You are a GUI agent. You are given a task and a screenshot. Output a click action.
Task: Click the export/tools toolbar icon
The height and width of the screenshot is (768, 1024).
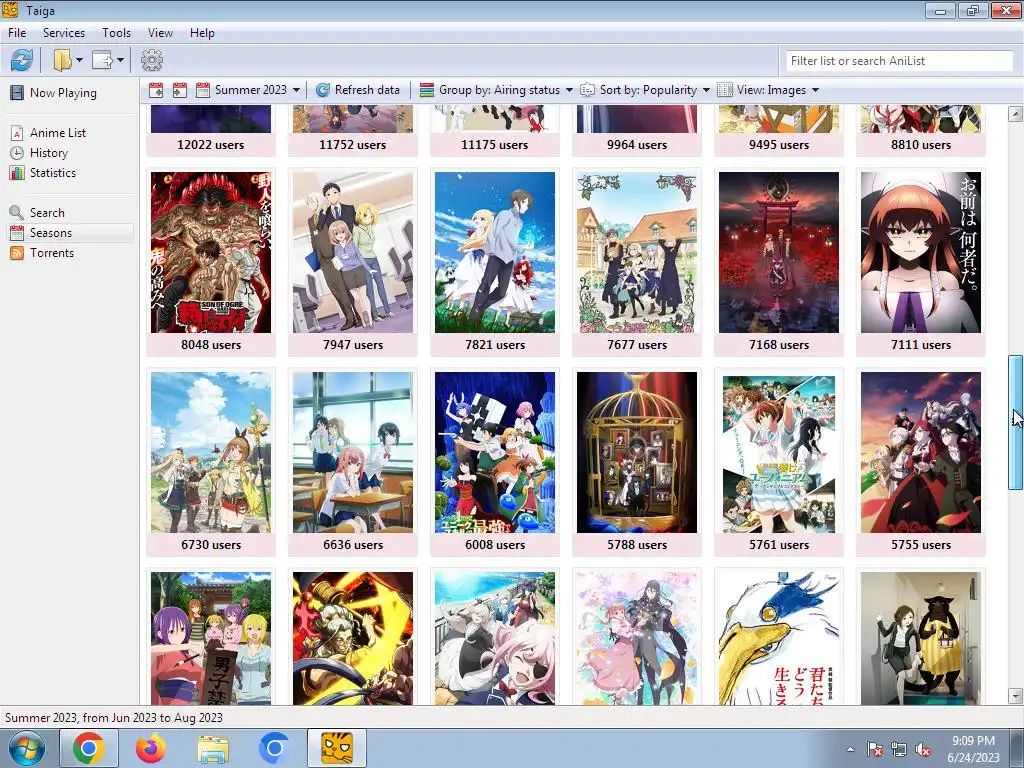pyautogui.click(x=102, y=61)
